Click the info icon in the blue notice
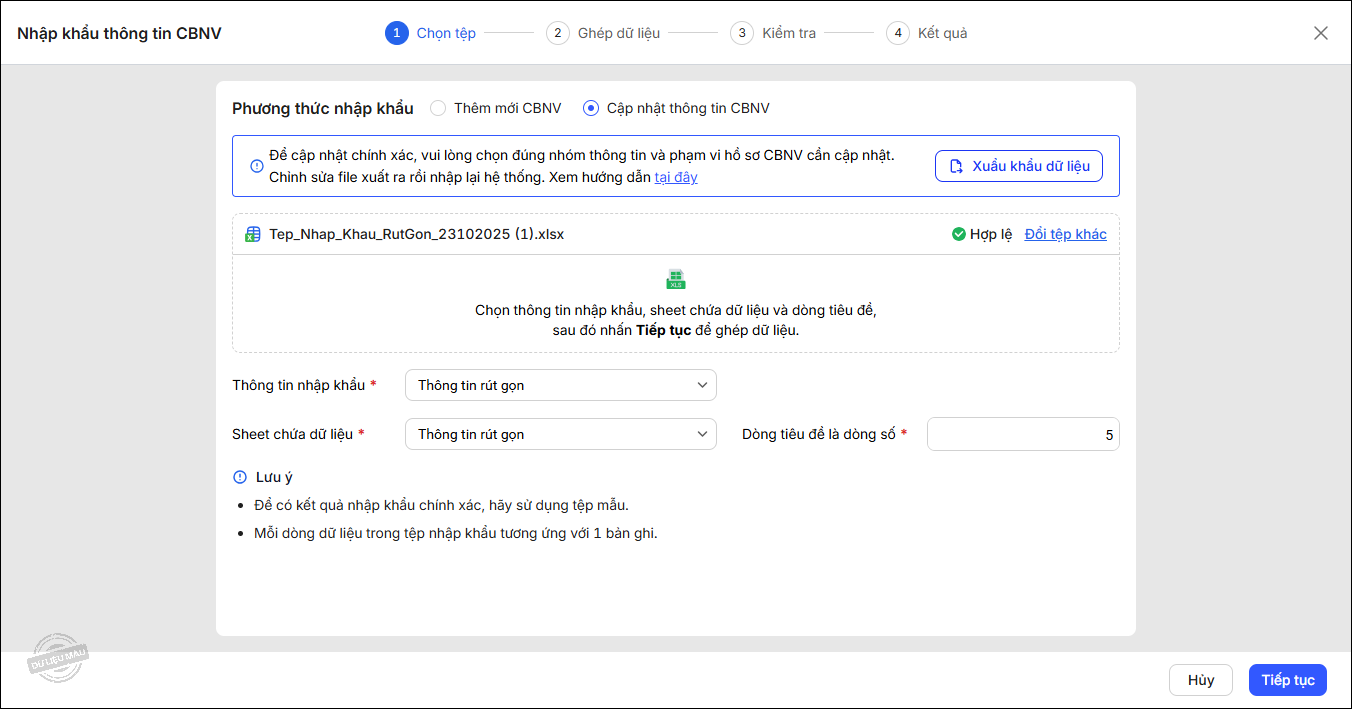The image size is (1352, 709). (257, 166)
